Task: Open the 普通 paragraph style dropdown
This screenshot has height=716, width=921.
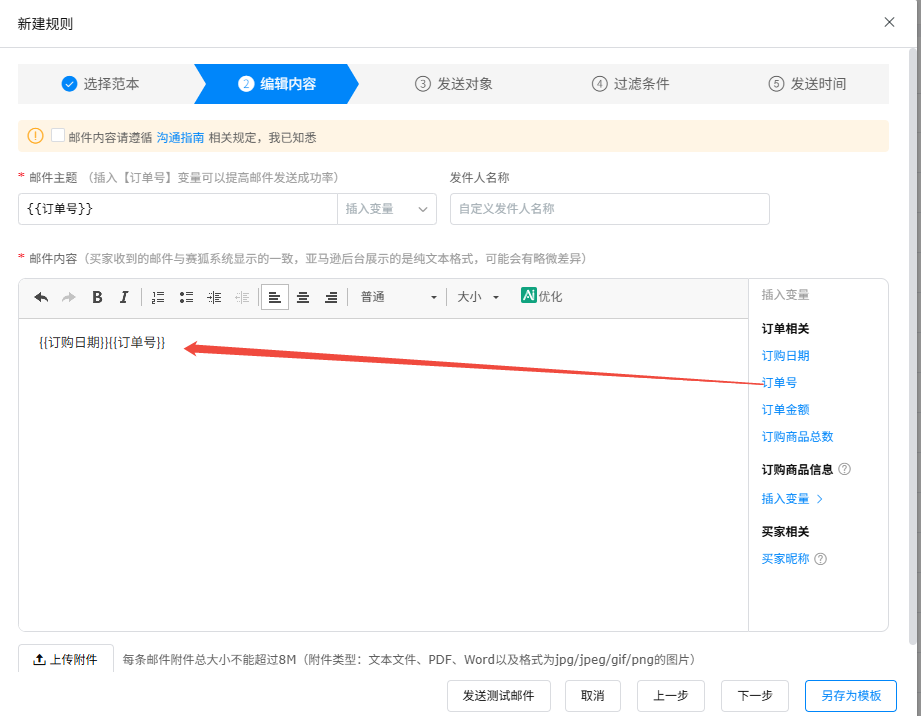Action: click(399, 297)
